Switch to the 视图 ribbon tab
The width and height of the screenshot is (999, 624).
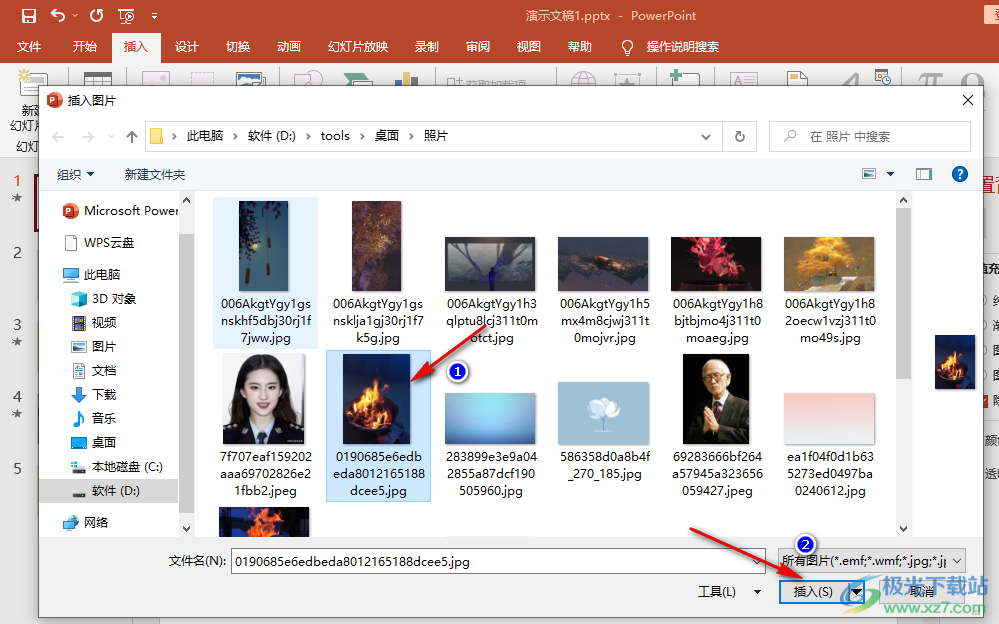click(x=529, y=47)
